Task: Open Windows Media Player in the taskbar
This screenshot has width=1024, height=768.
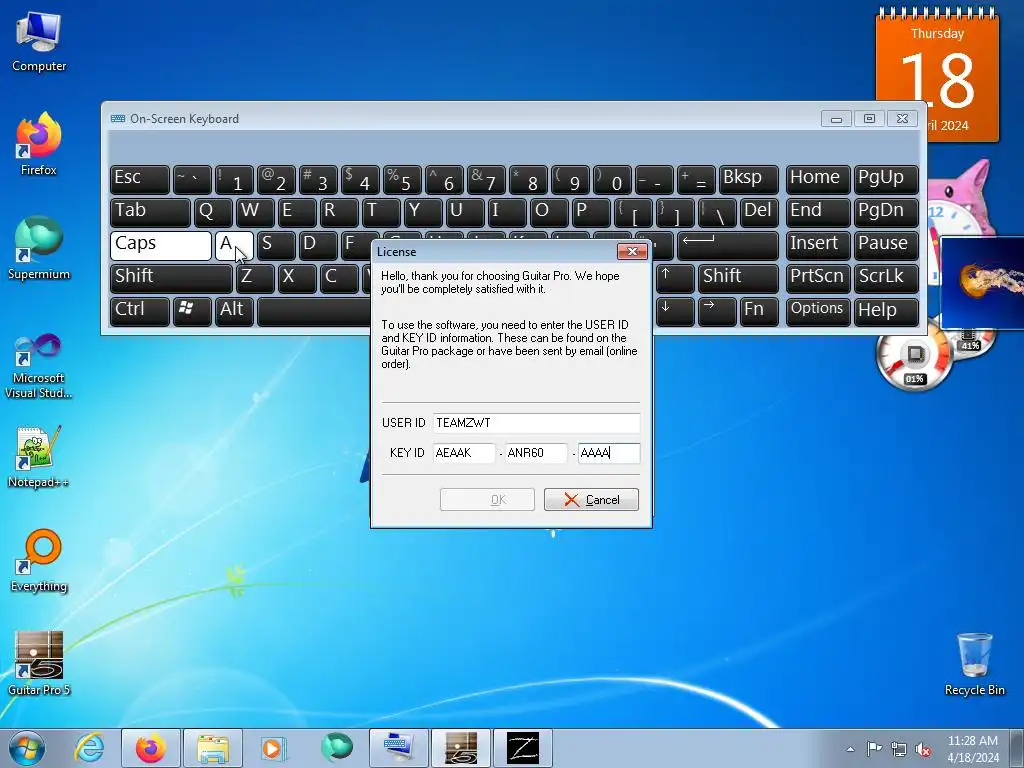Action: click(272, 748)
